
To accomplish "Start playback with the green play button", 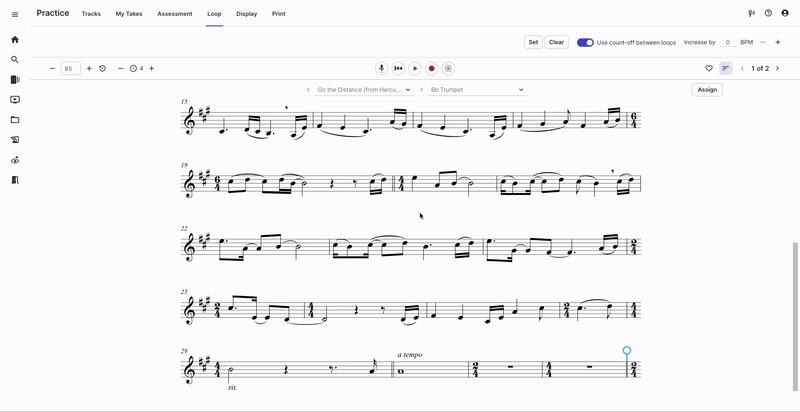I will click(415, 68).
